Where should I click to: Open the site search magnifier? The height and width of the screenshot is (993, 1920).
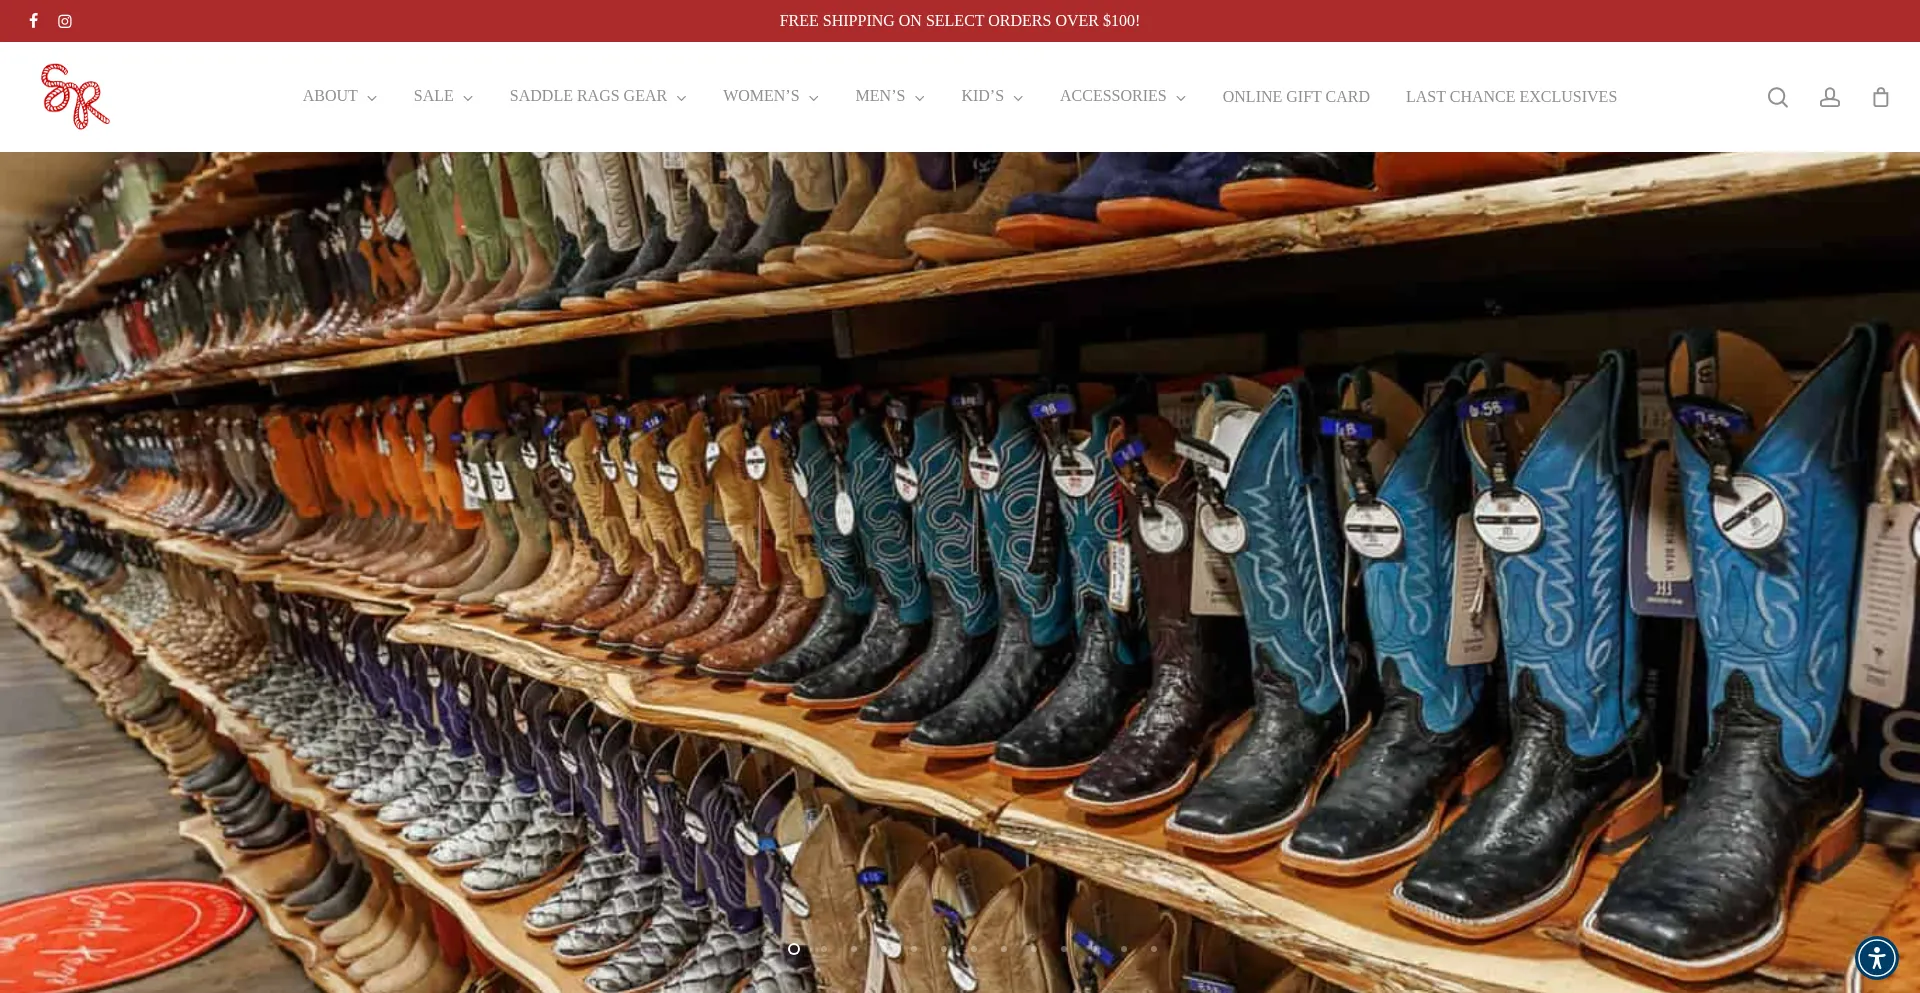tap(1777, 97)
